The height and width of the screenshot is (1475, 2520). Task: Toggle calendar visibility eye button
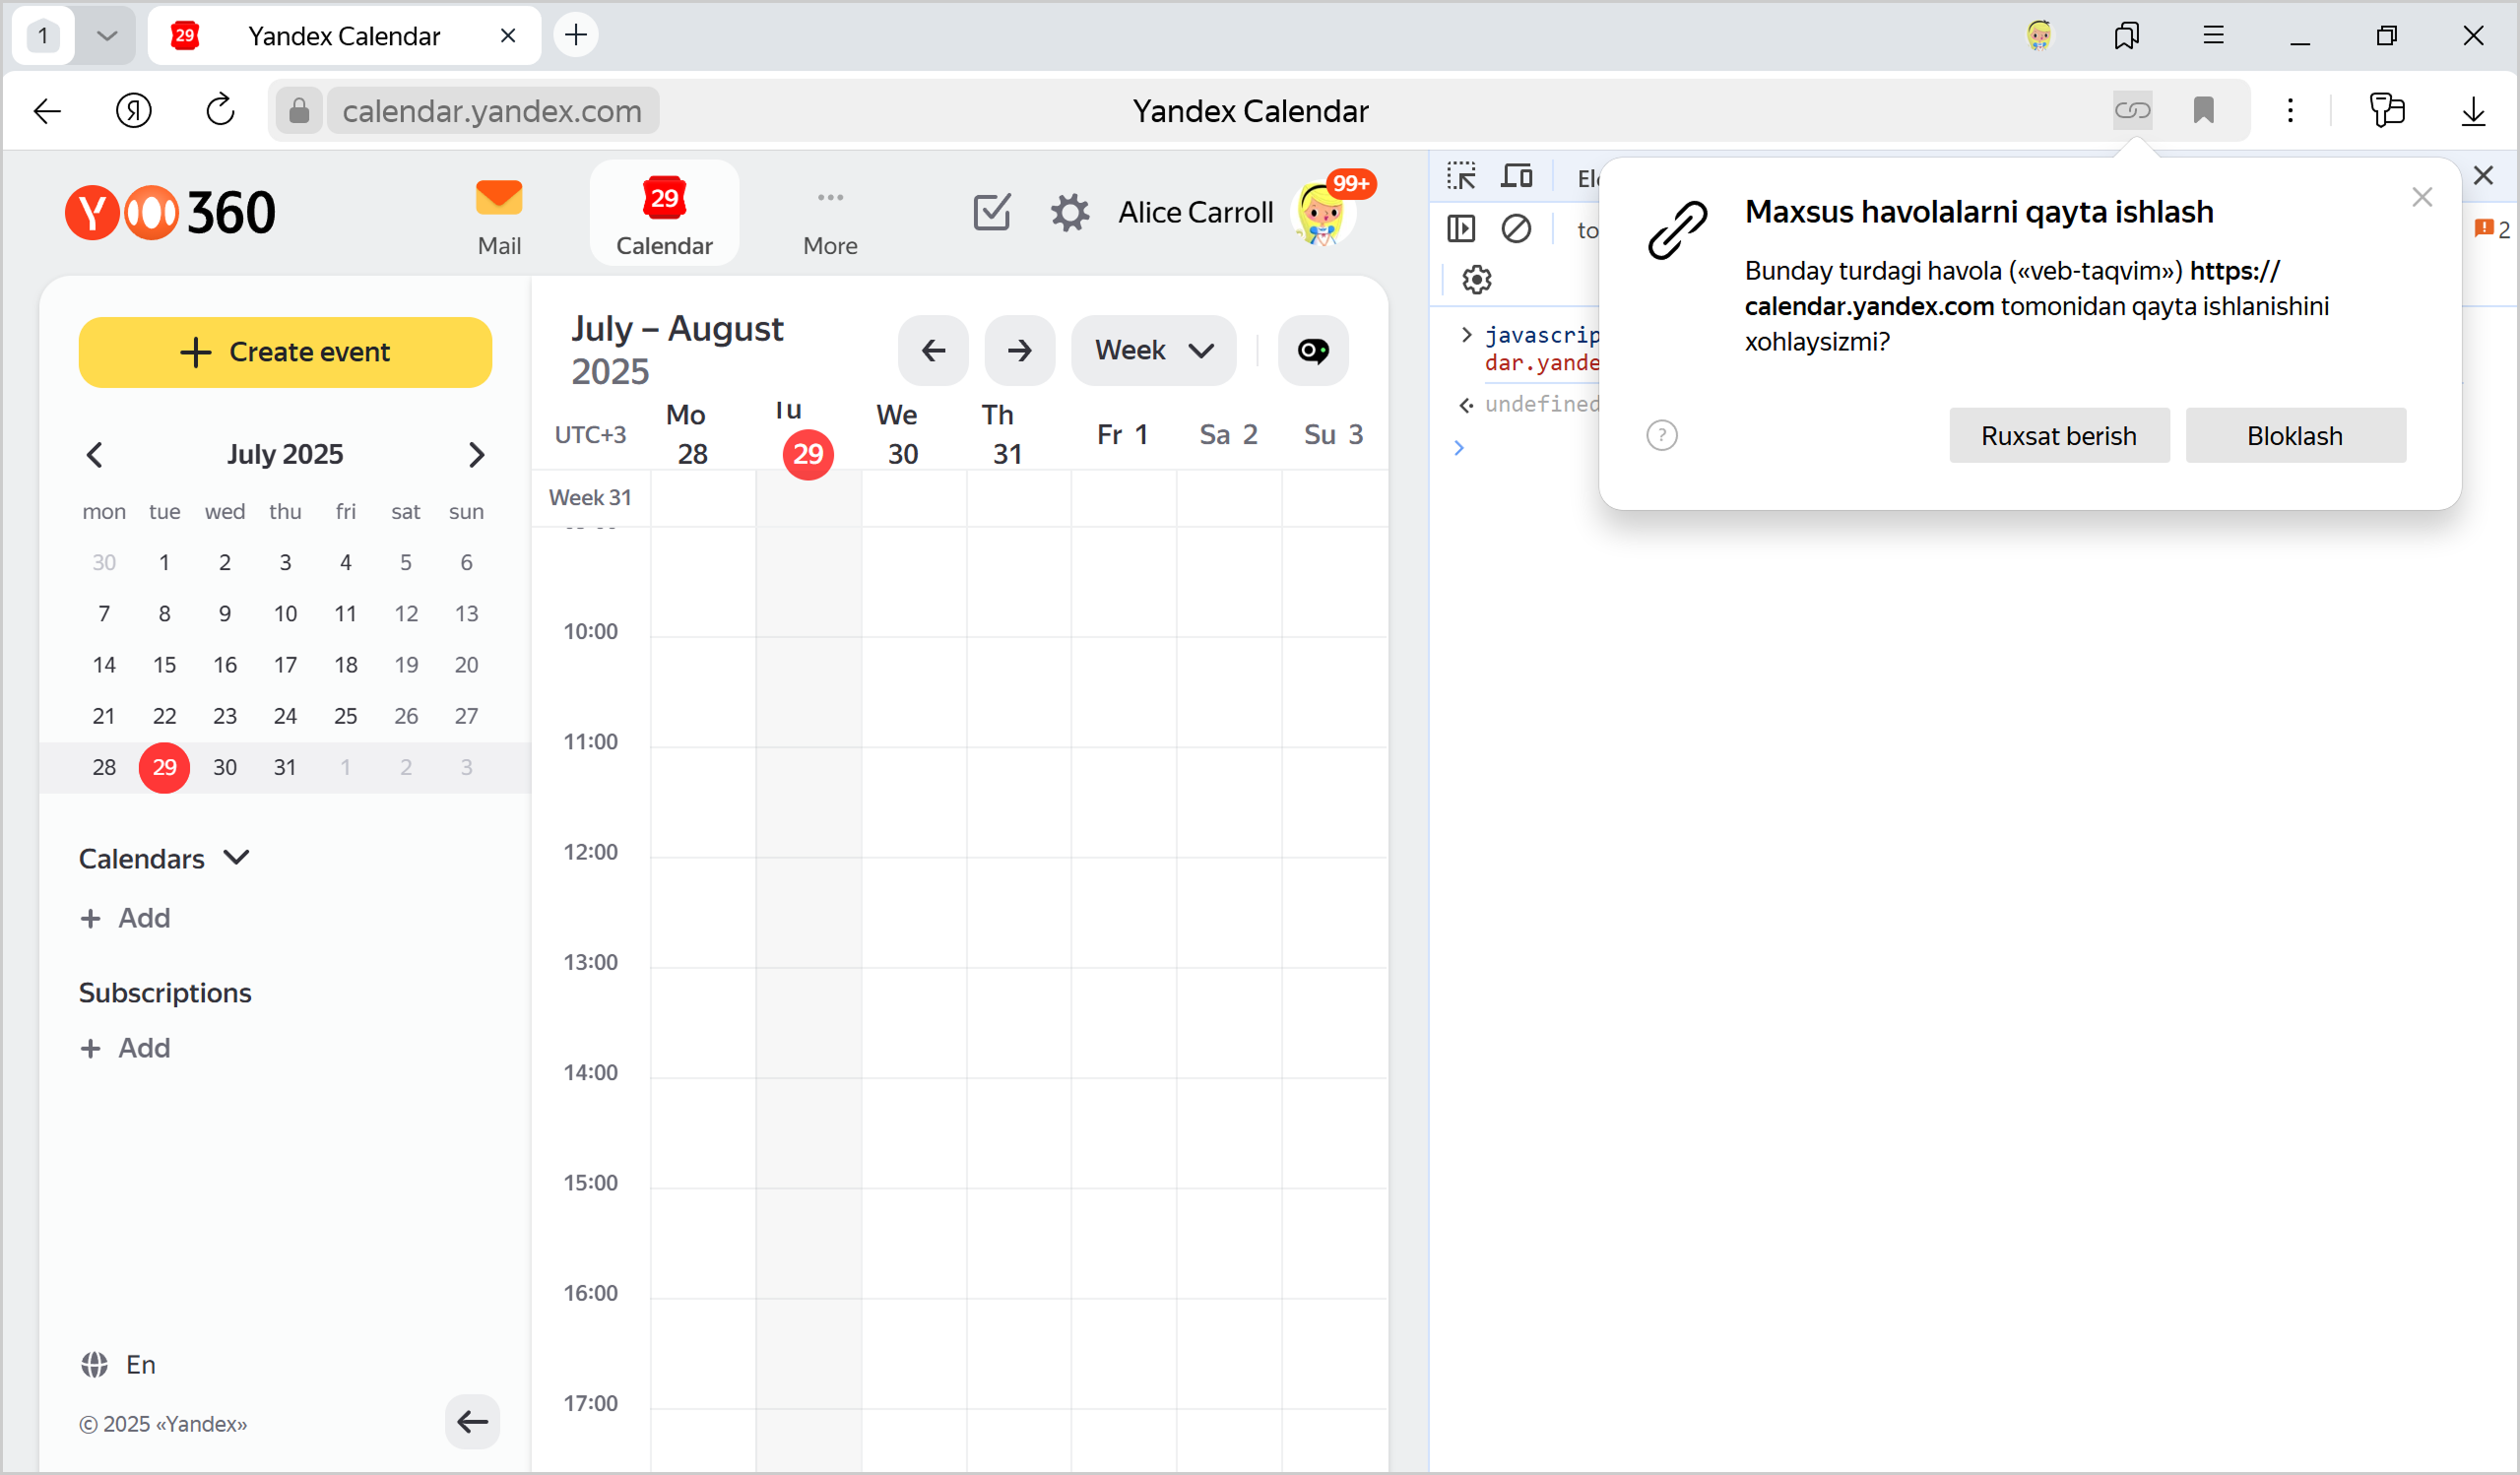coord(1312,350)
